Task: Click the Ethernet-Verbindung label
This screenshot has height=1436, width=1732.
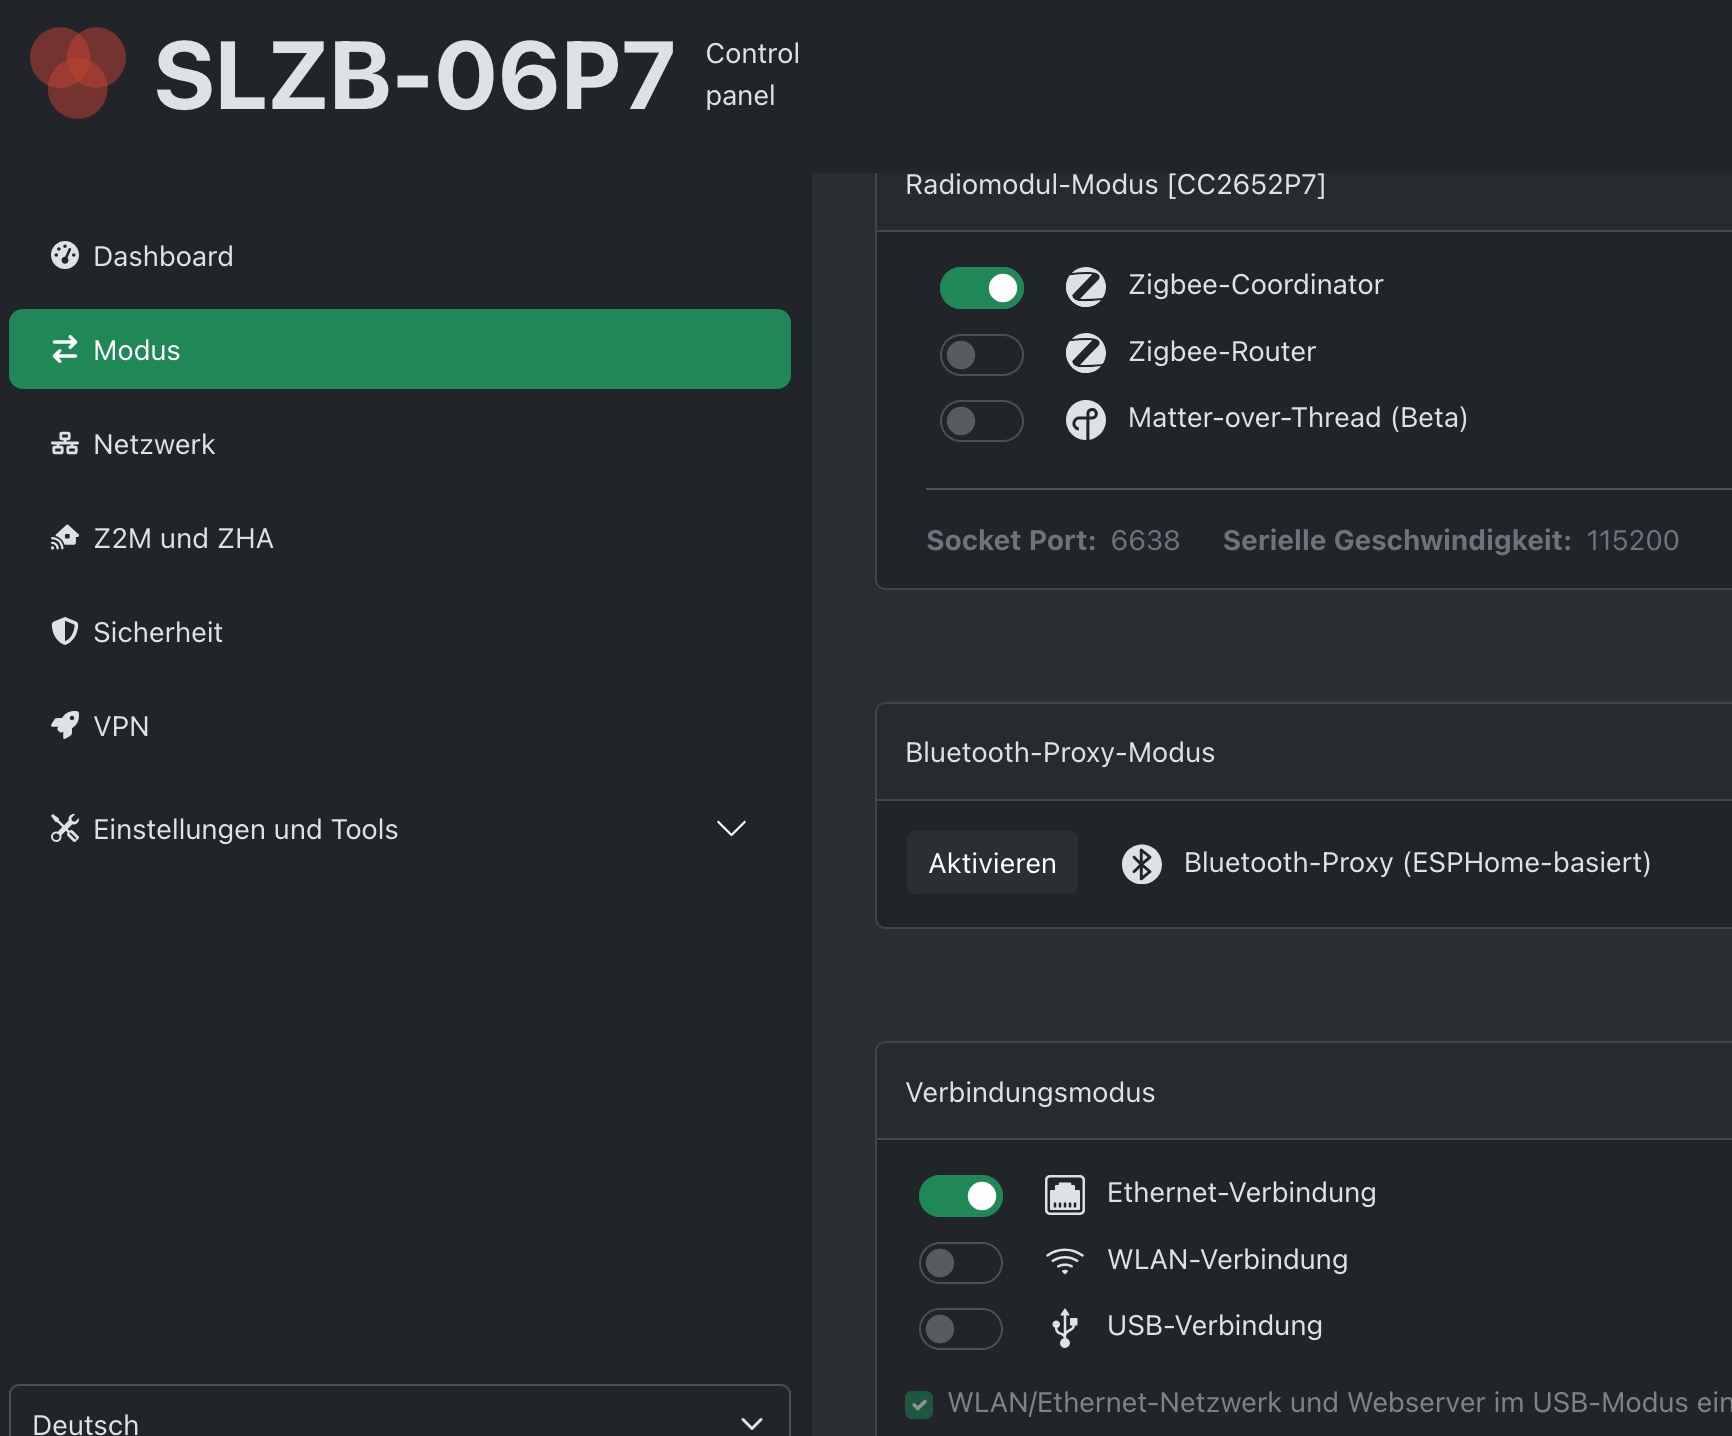Action: point(1242,1193)
